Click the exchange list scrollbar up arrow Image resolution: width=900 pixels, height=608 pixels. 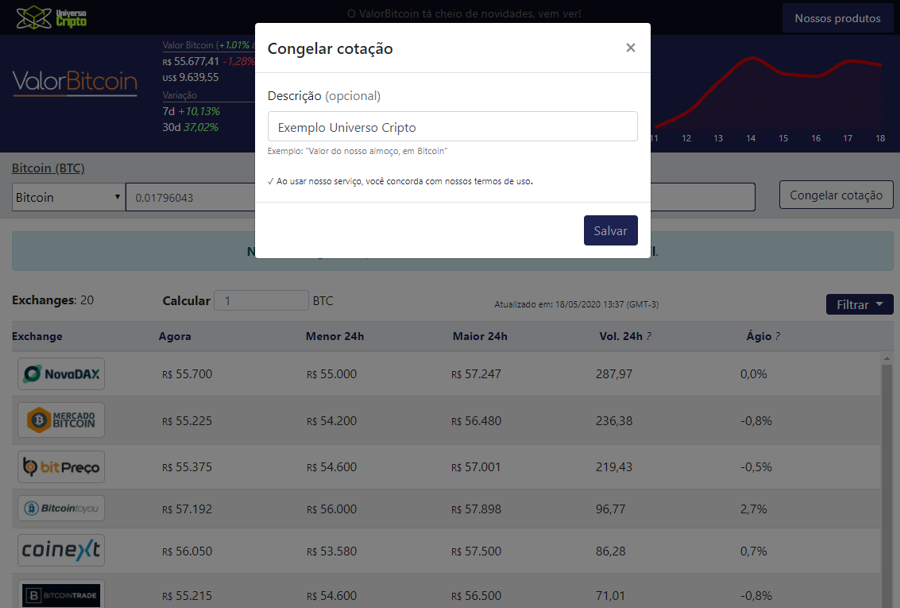(886, 358)
